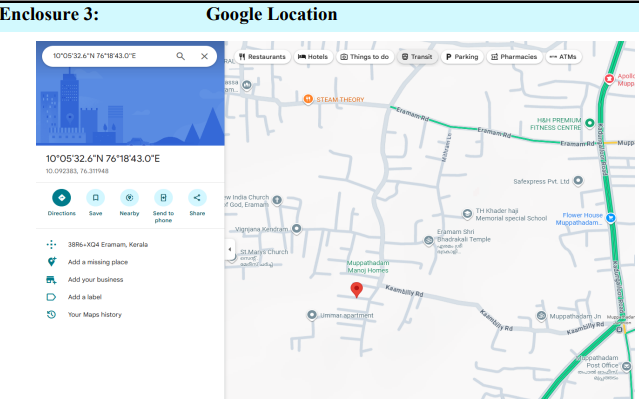The image size is (639, 411).
Task: Click heading 10°05'32.6"N 76°18'43.0"E in panel
Action: (x=103, y=158)
